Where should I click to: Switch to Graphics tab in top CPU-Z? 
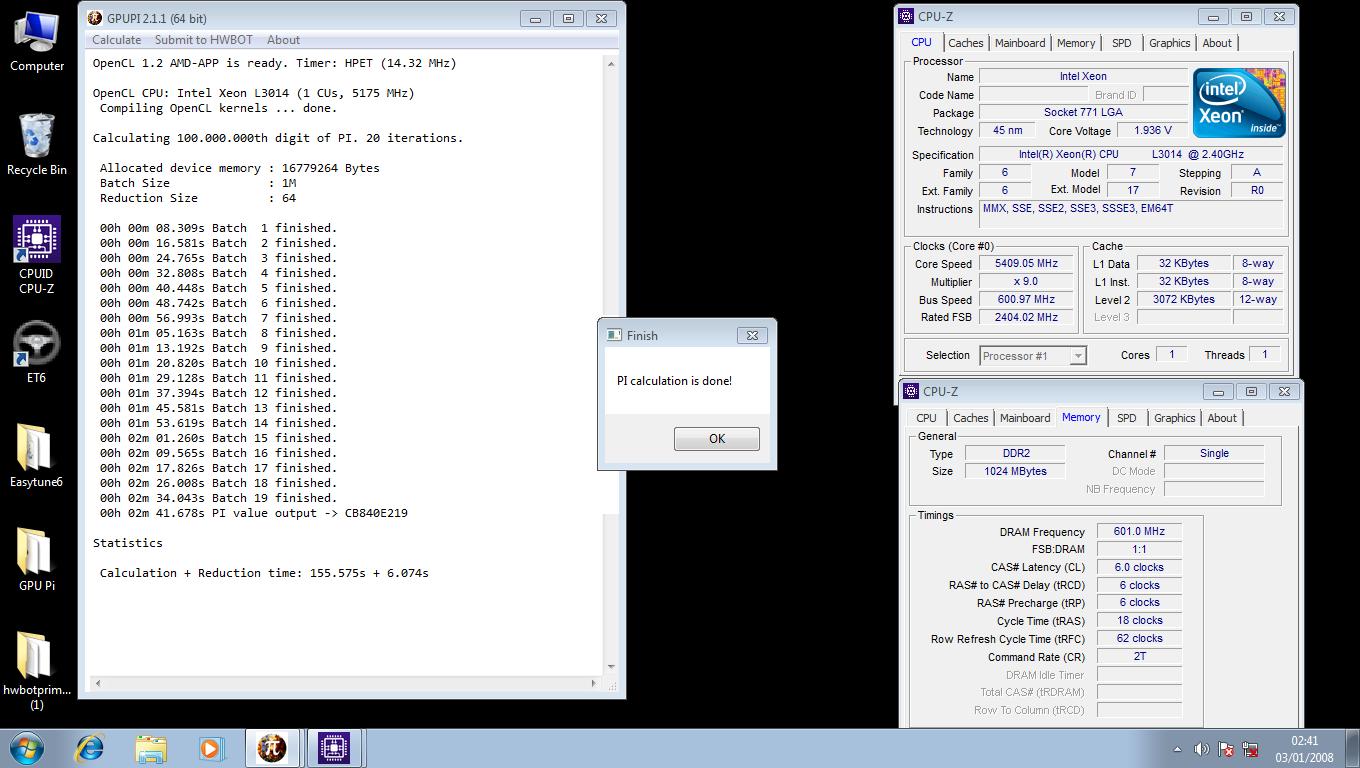1170,43
